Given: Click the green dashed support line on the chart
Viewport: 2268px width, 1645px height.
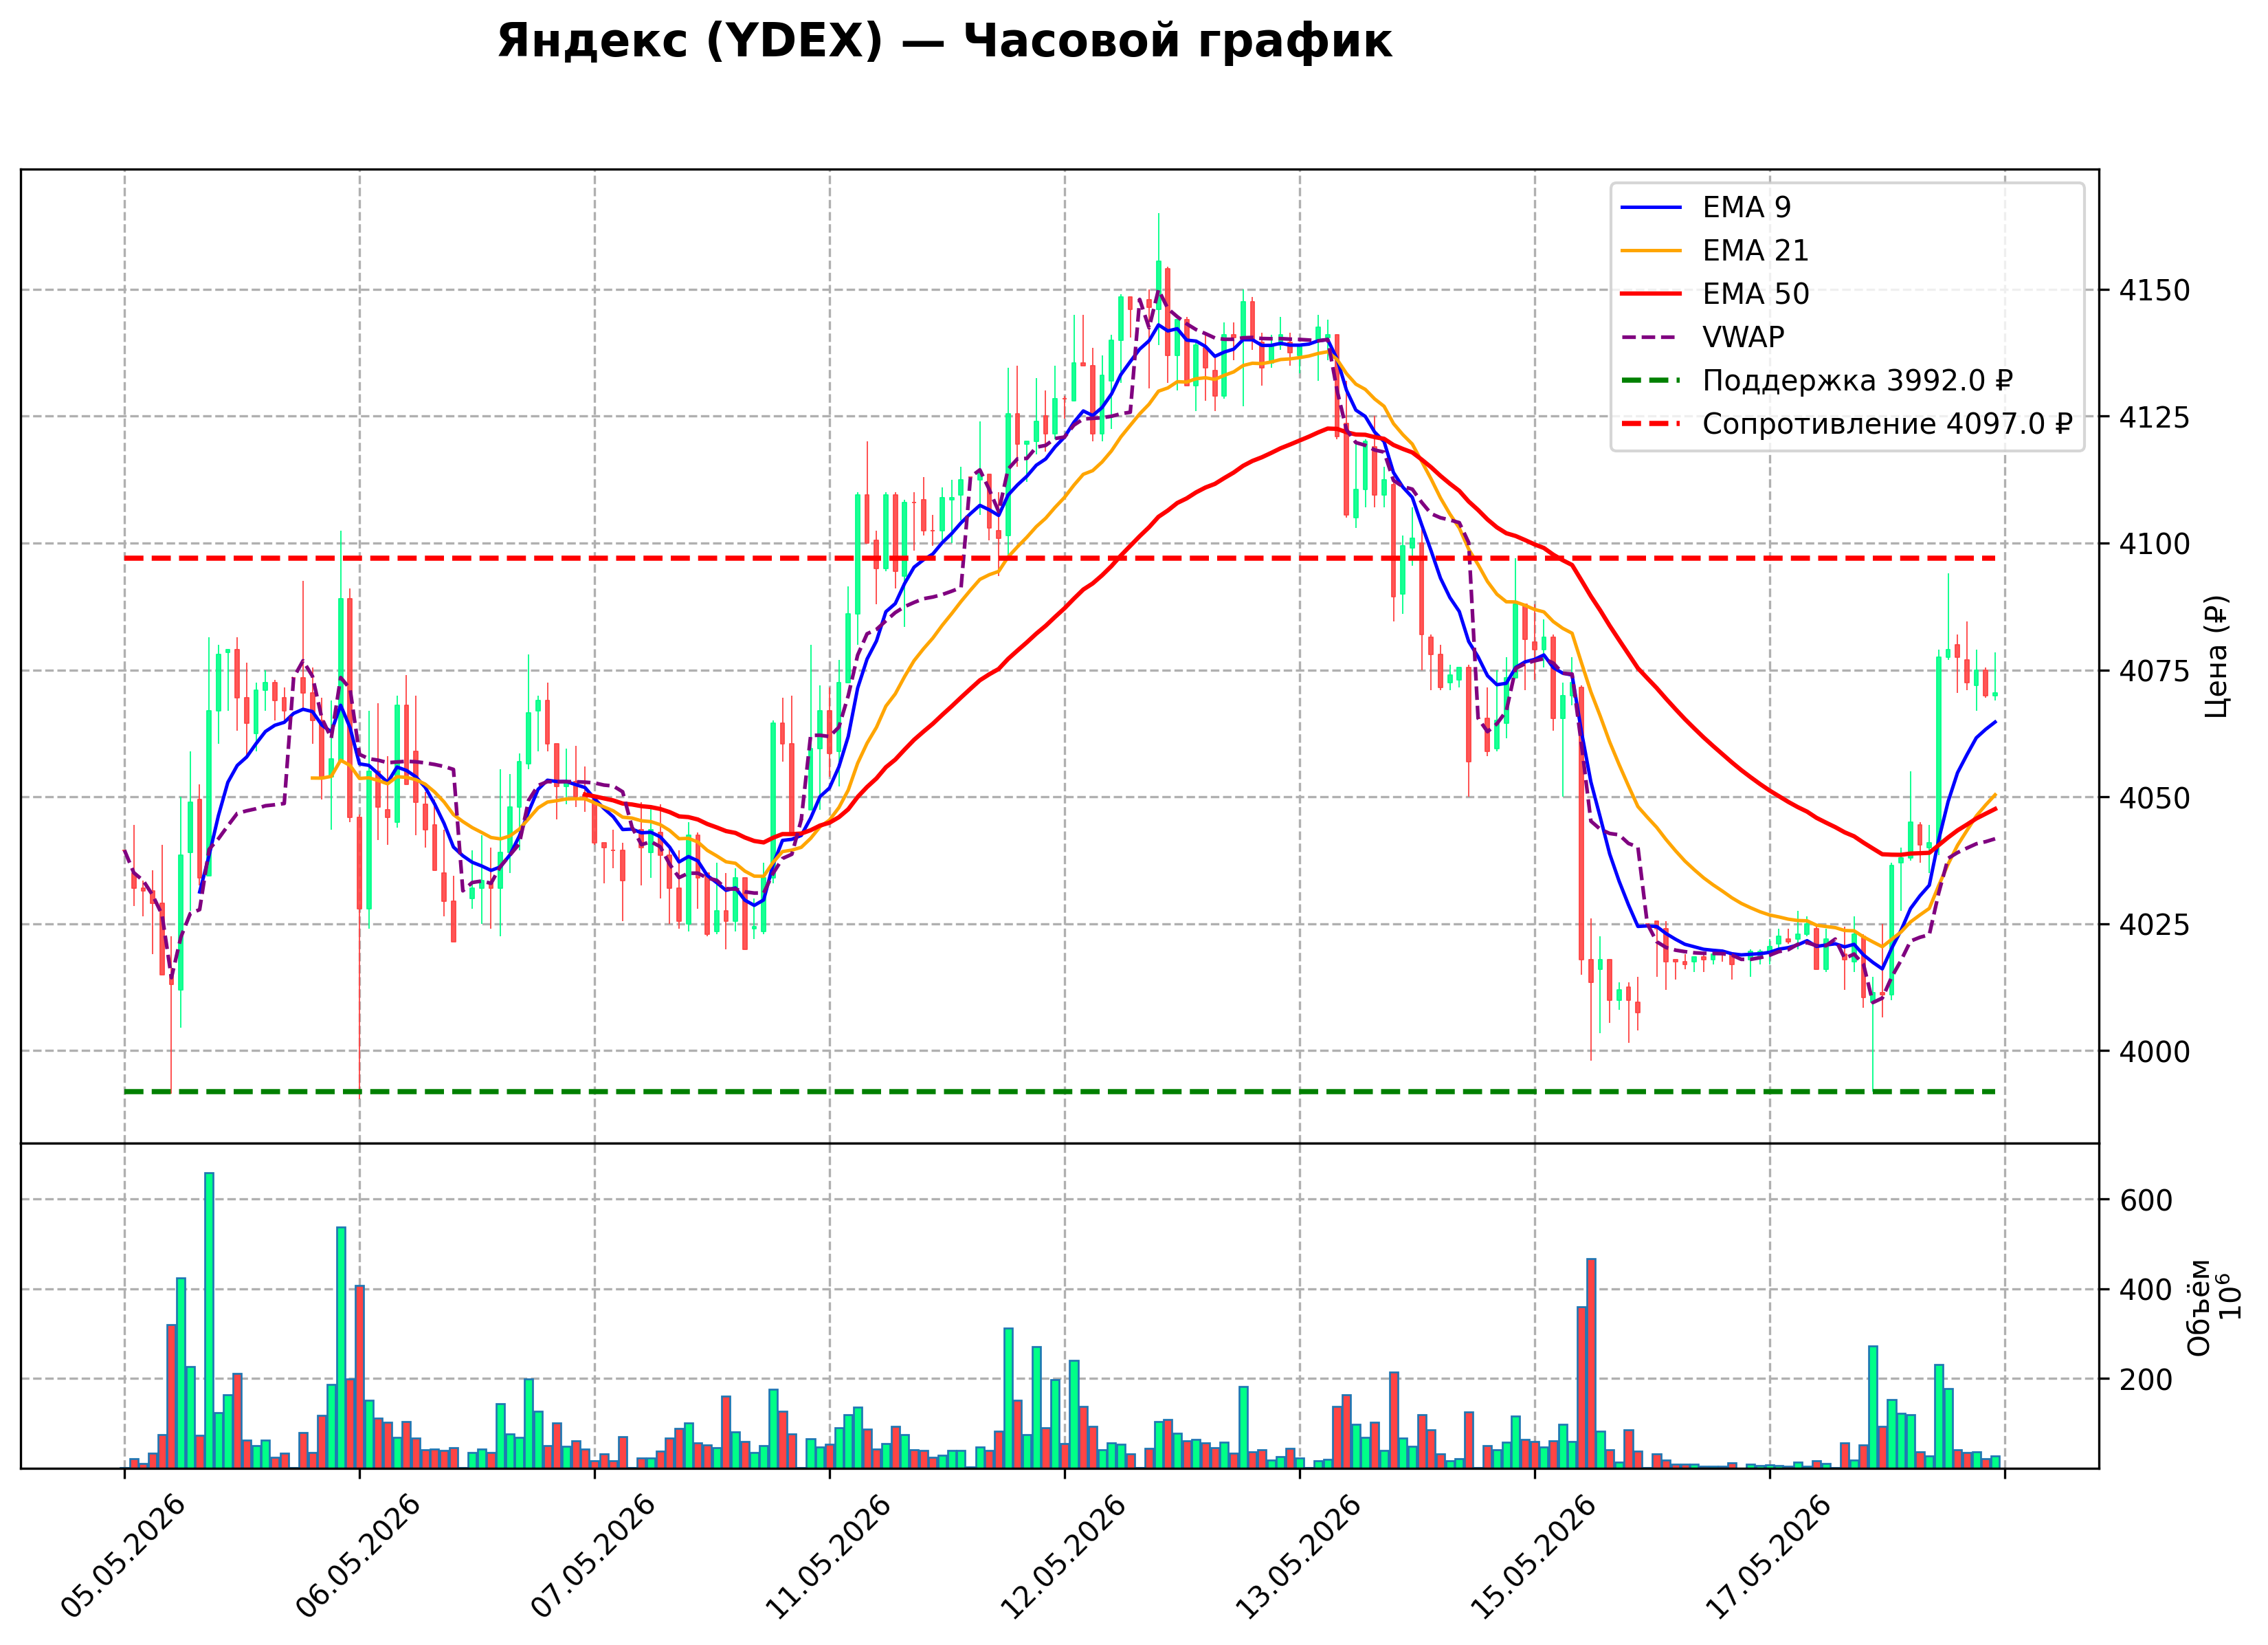Looking at the screenshot, I should point(1060,1092).
